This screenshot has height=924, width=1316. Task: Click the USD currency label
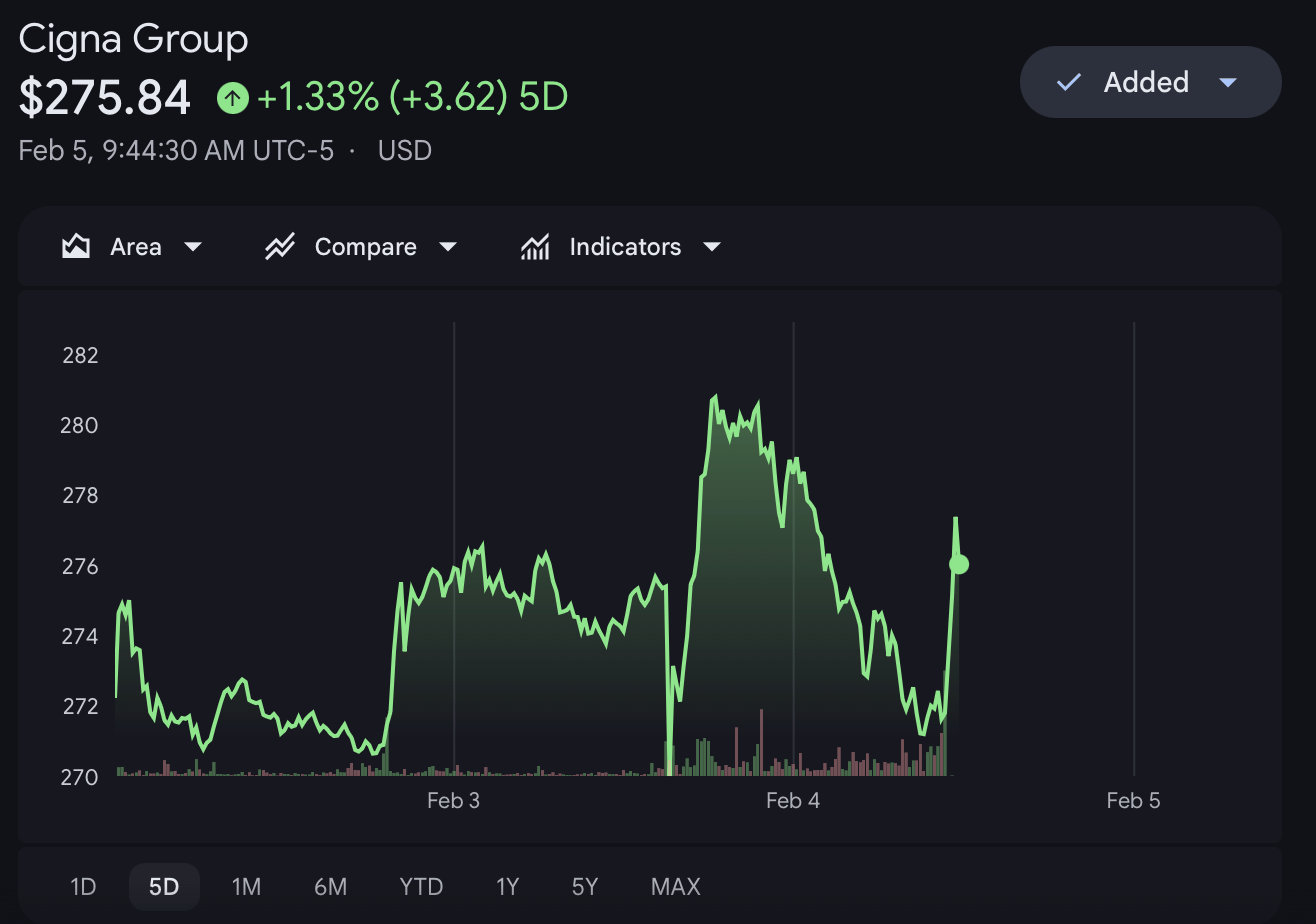click(405, 151)
